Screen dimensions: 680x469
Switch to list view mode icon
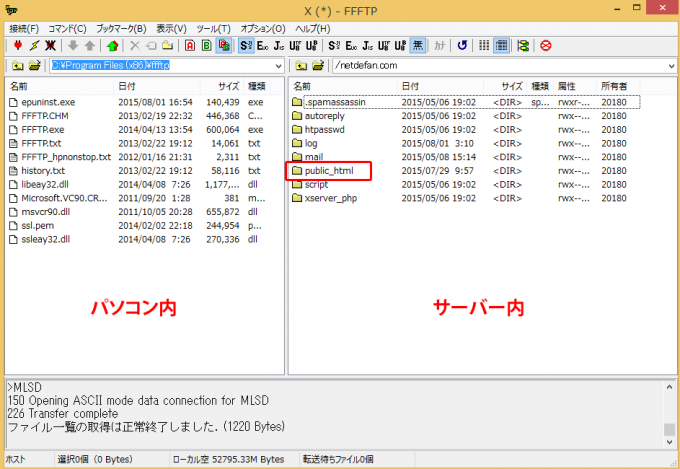[484, 45]
